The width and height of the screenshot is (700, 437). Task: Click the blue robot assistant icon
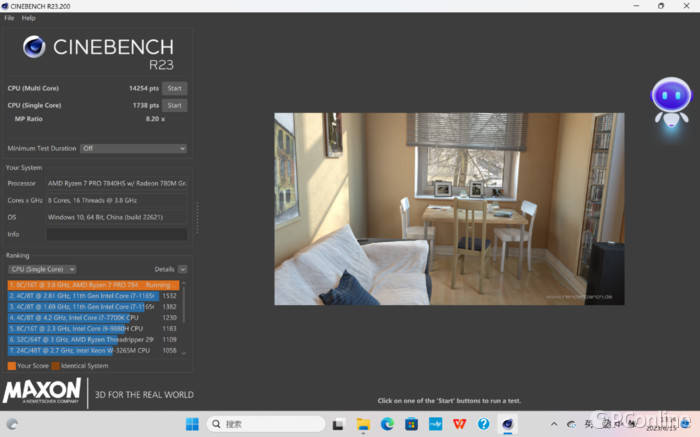coord(670,100)
